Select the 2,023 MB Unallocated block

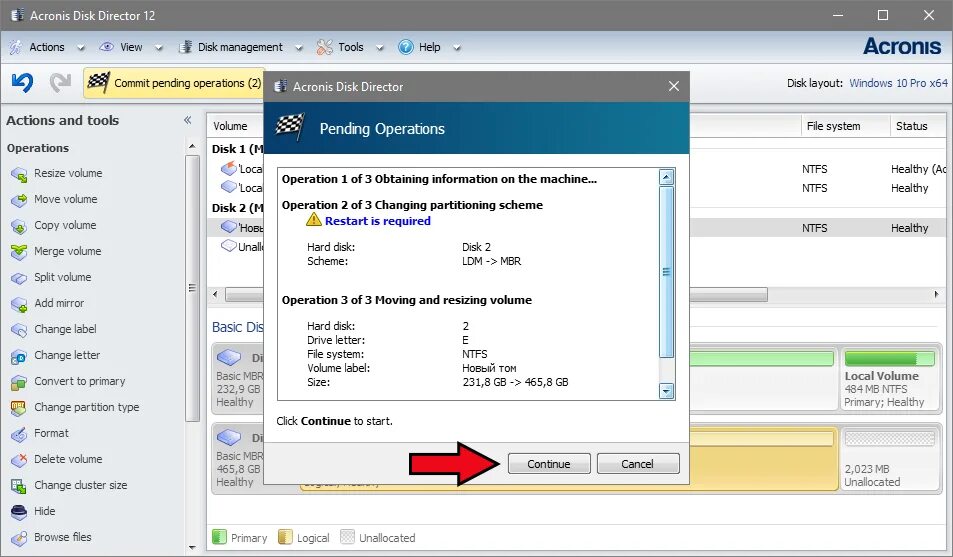point(889,458)
